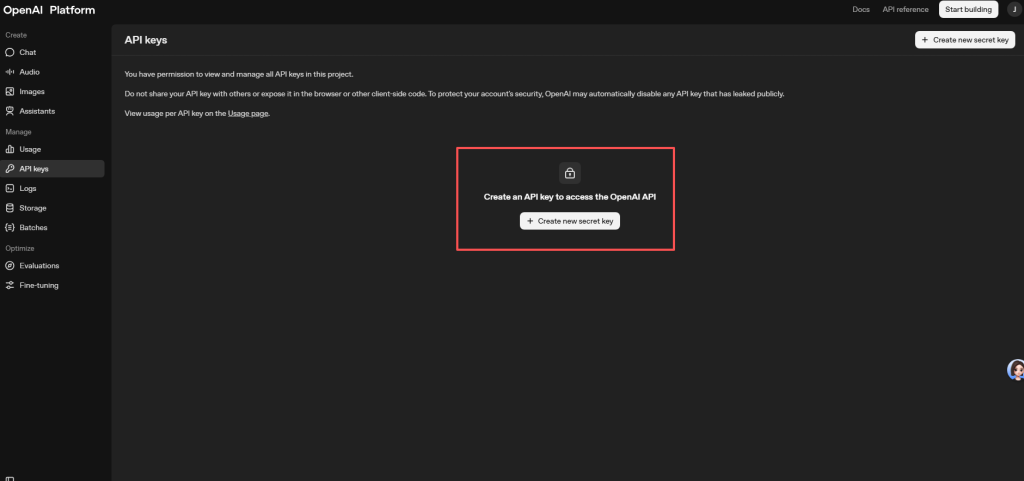Open the Images section icon
Viewport: 1024px width, 481px height.
pos(10,91)
